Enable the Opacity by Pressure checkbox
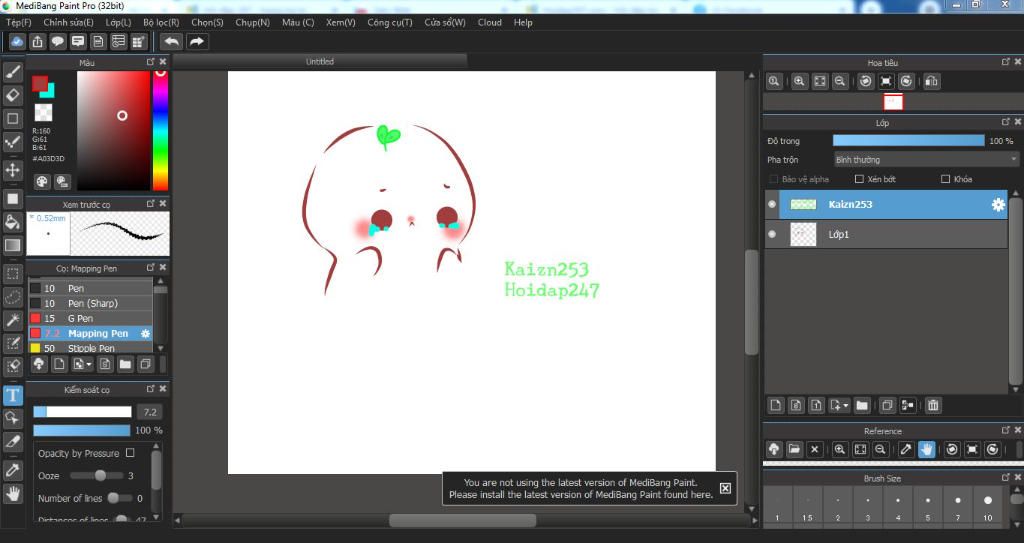Viewport: 1024px width, 543px height. [x=130, y=453]
